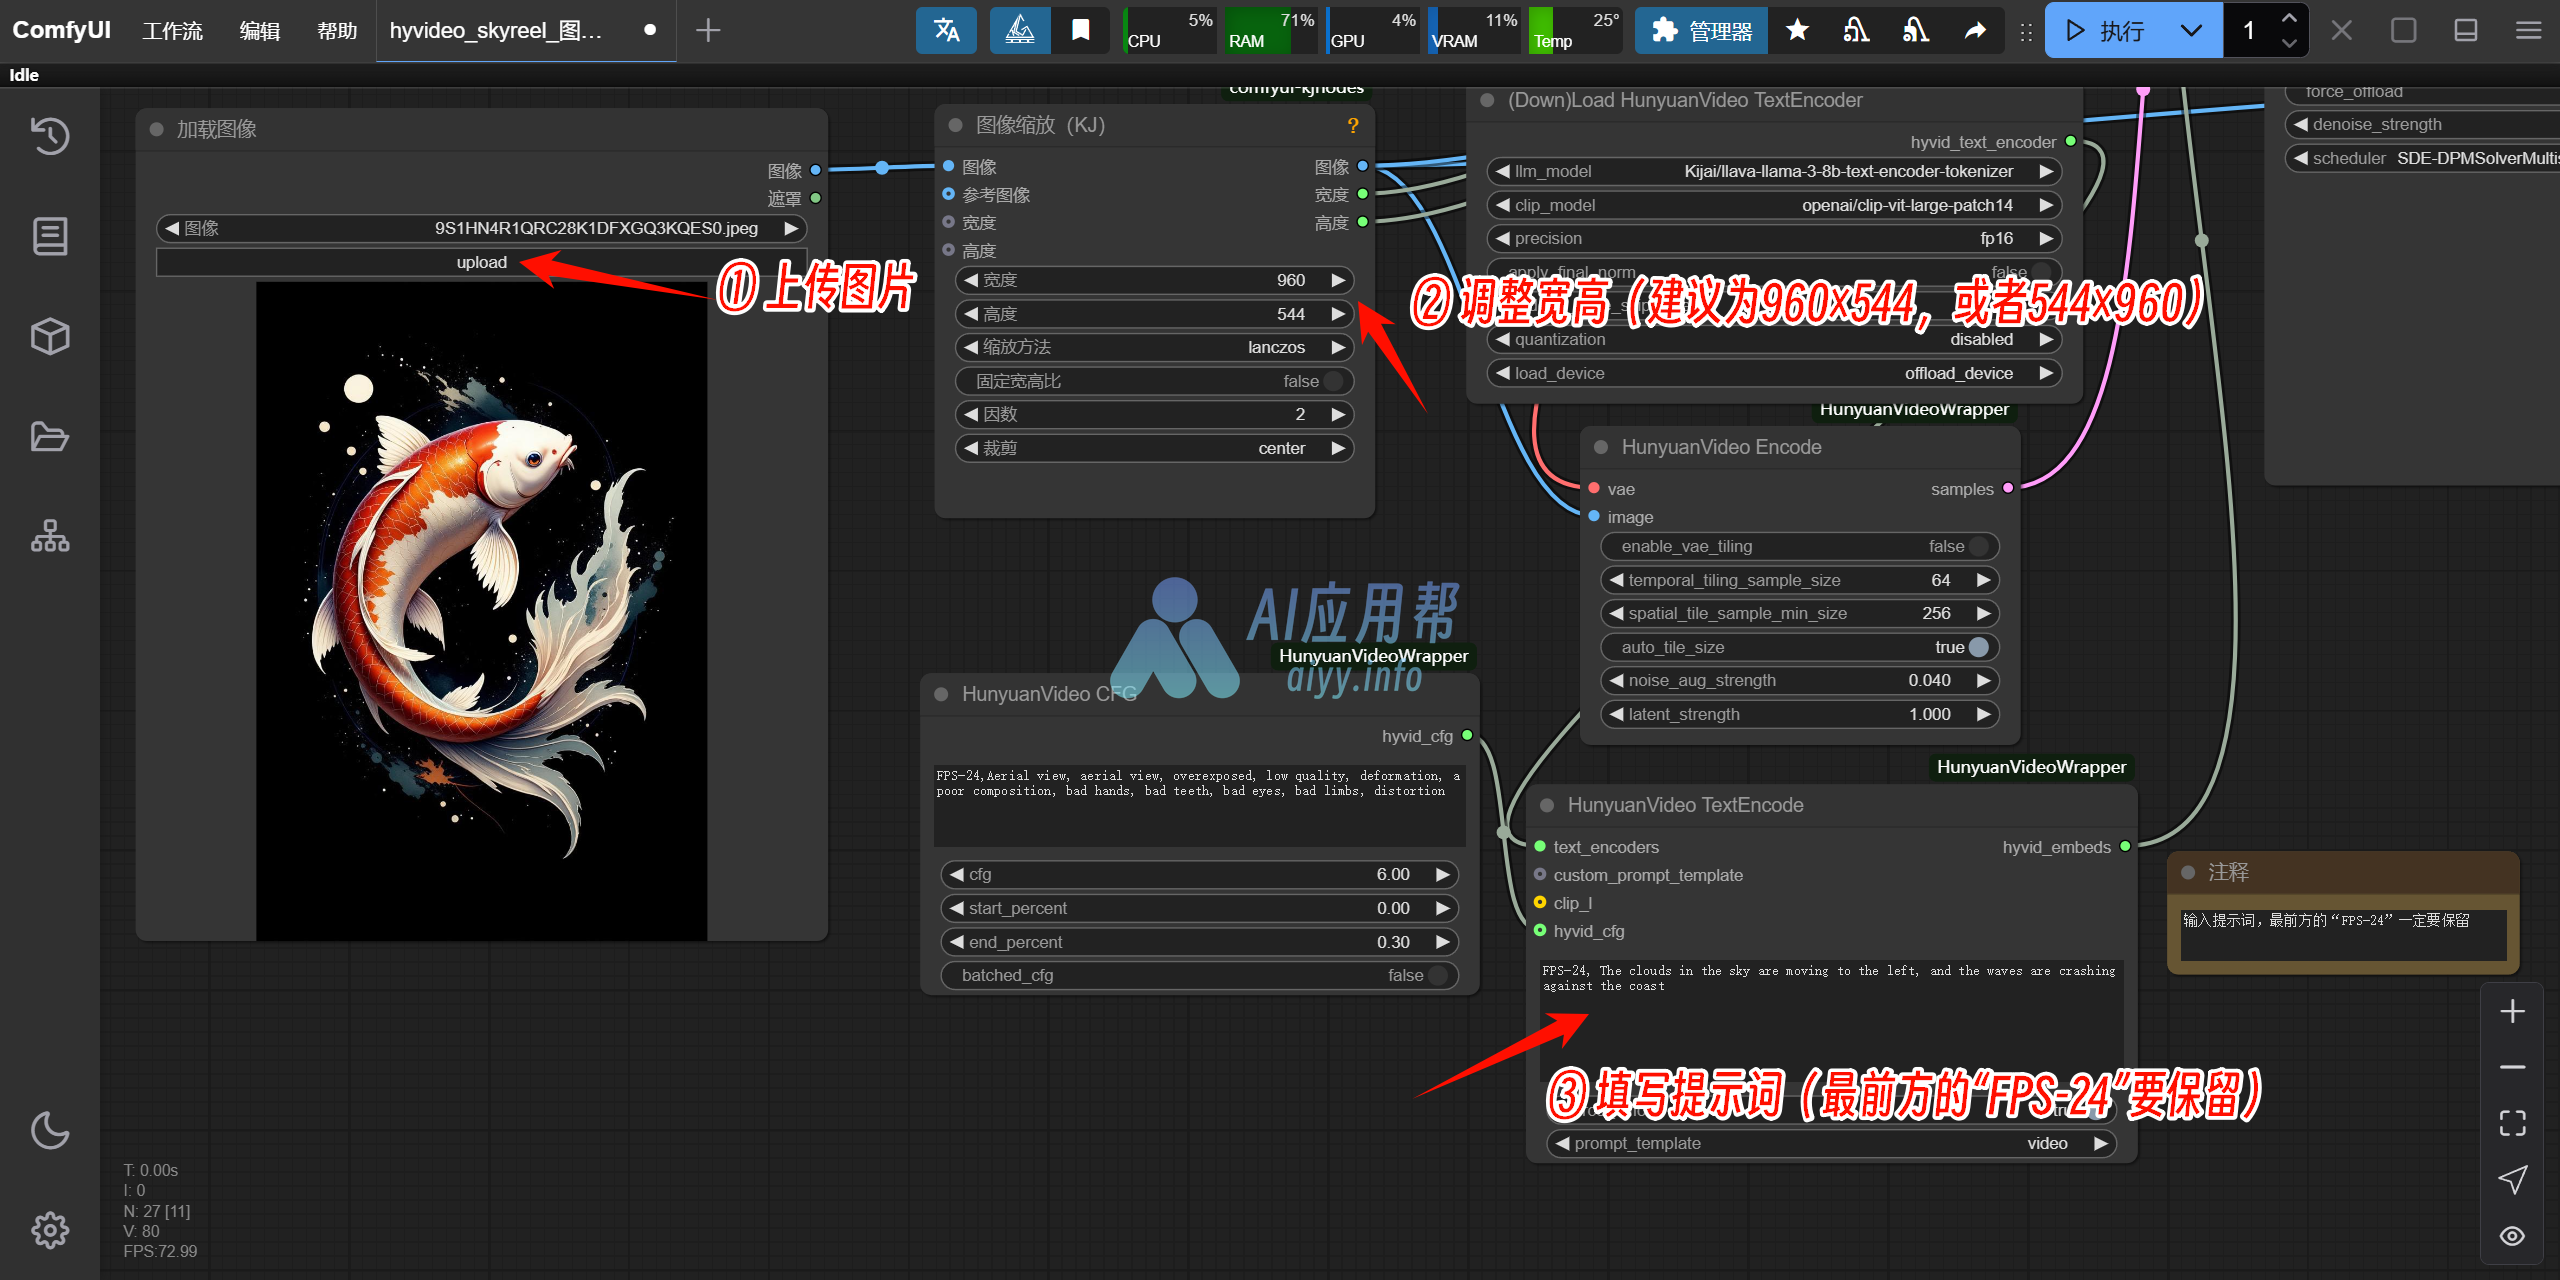This screenshot has height=1280, width=2560.
Task: Click the help question mark on 图像缩放 node
Action: coord(1353,126)
